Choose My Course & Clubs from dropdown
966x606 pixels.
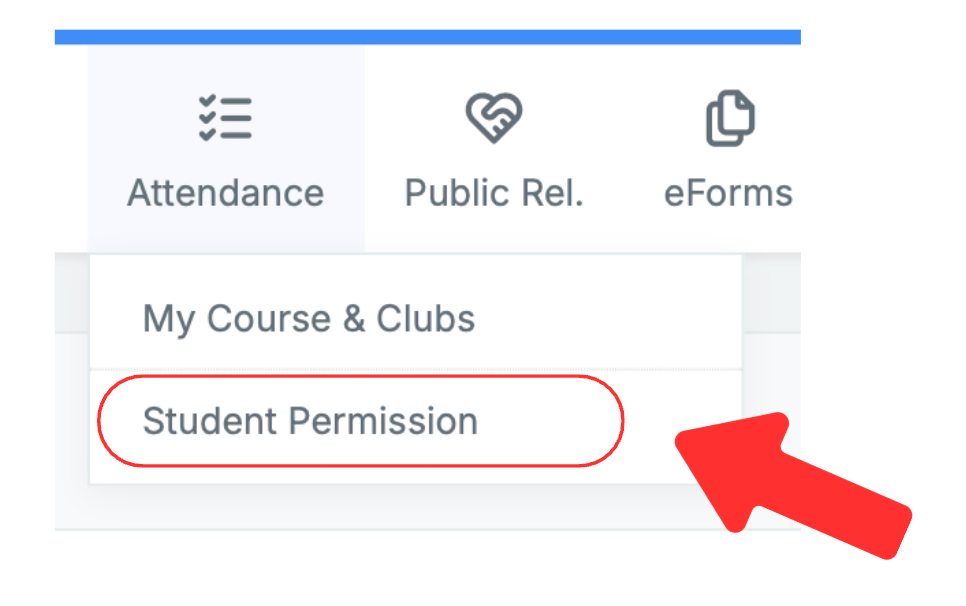(309, 319)
